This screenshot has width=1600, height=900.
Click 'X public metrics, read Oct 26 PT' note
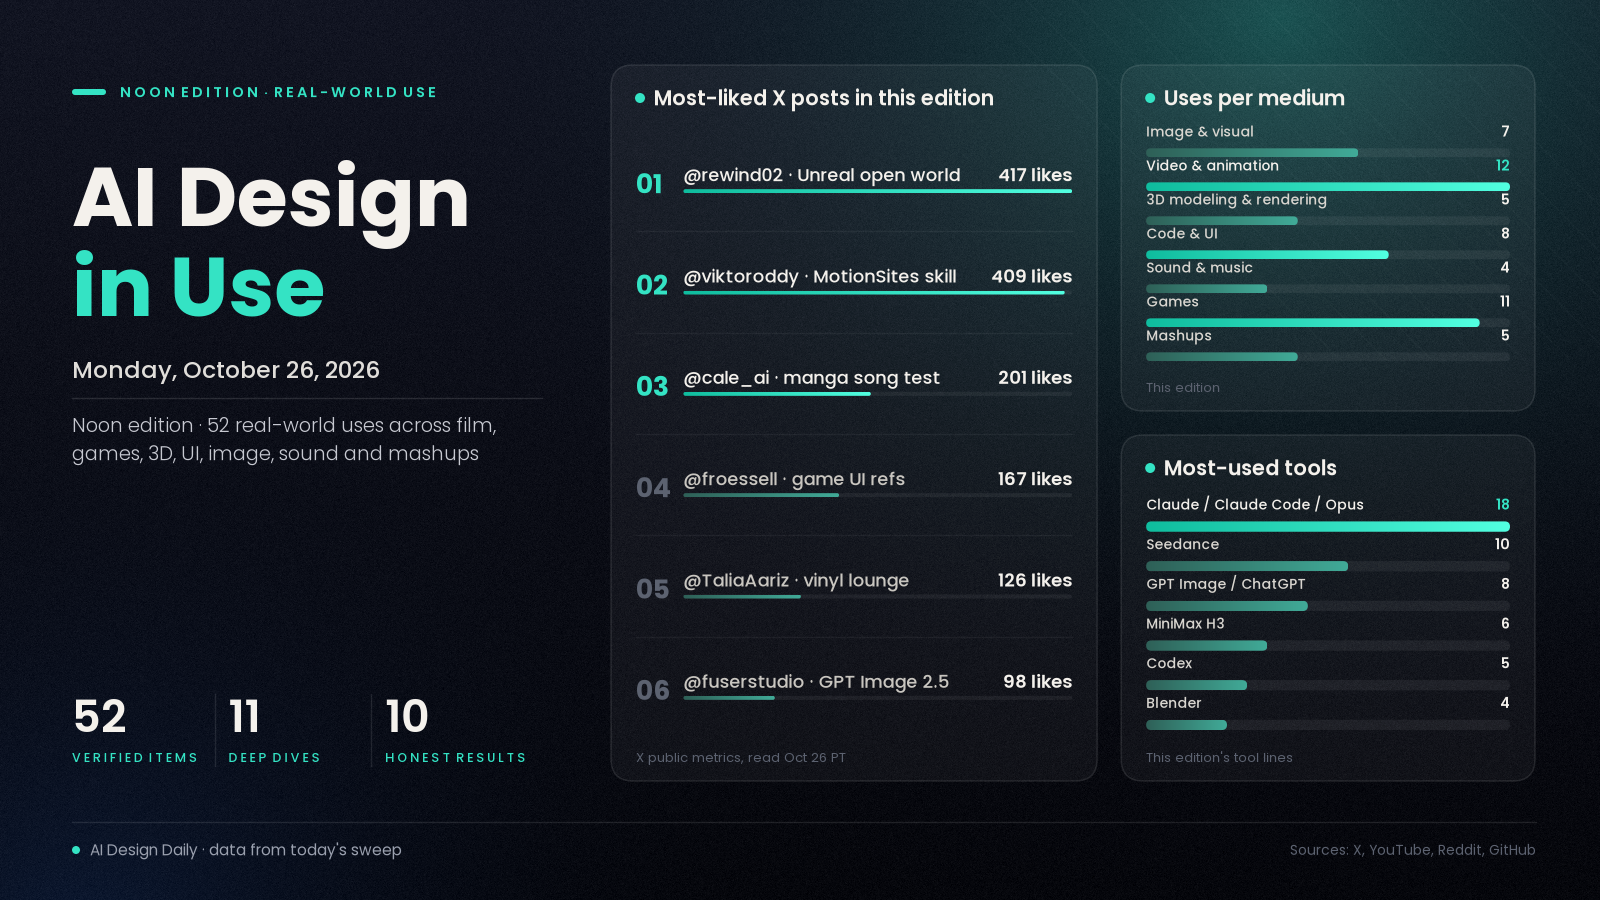point(741,758)
